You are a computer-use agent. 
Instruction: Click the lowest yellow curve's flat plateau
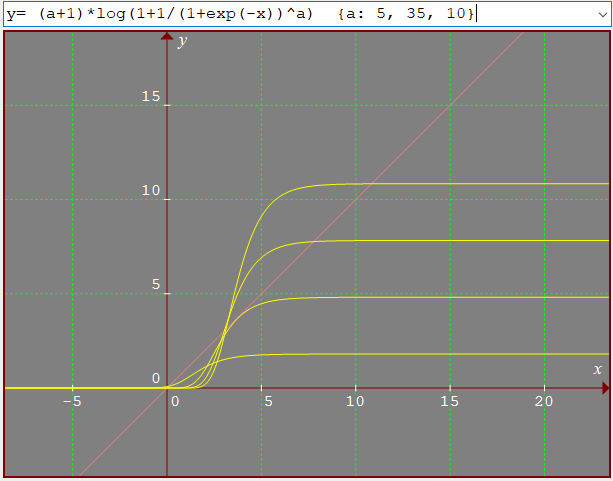coord(480,354)
